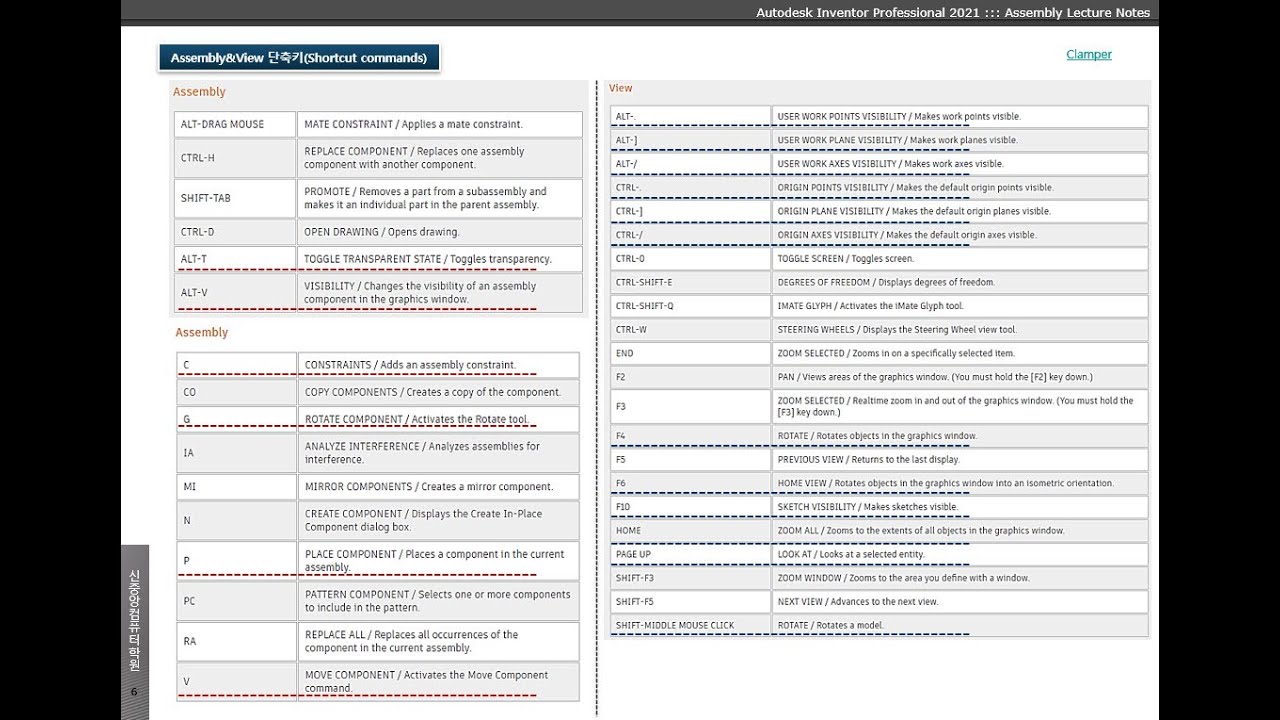Image resolution: width=1280 pixels, height=720 pixels.
Task: Select the ALT-T shortcut cell
Action: pos(235,259)
